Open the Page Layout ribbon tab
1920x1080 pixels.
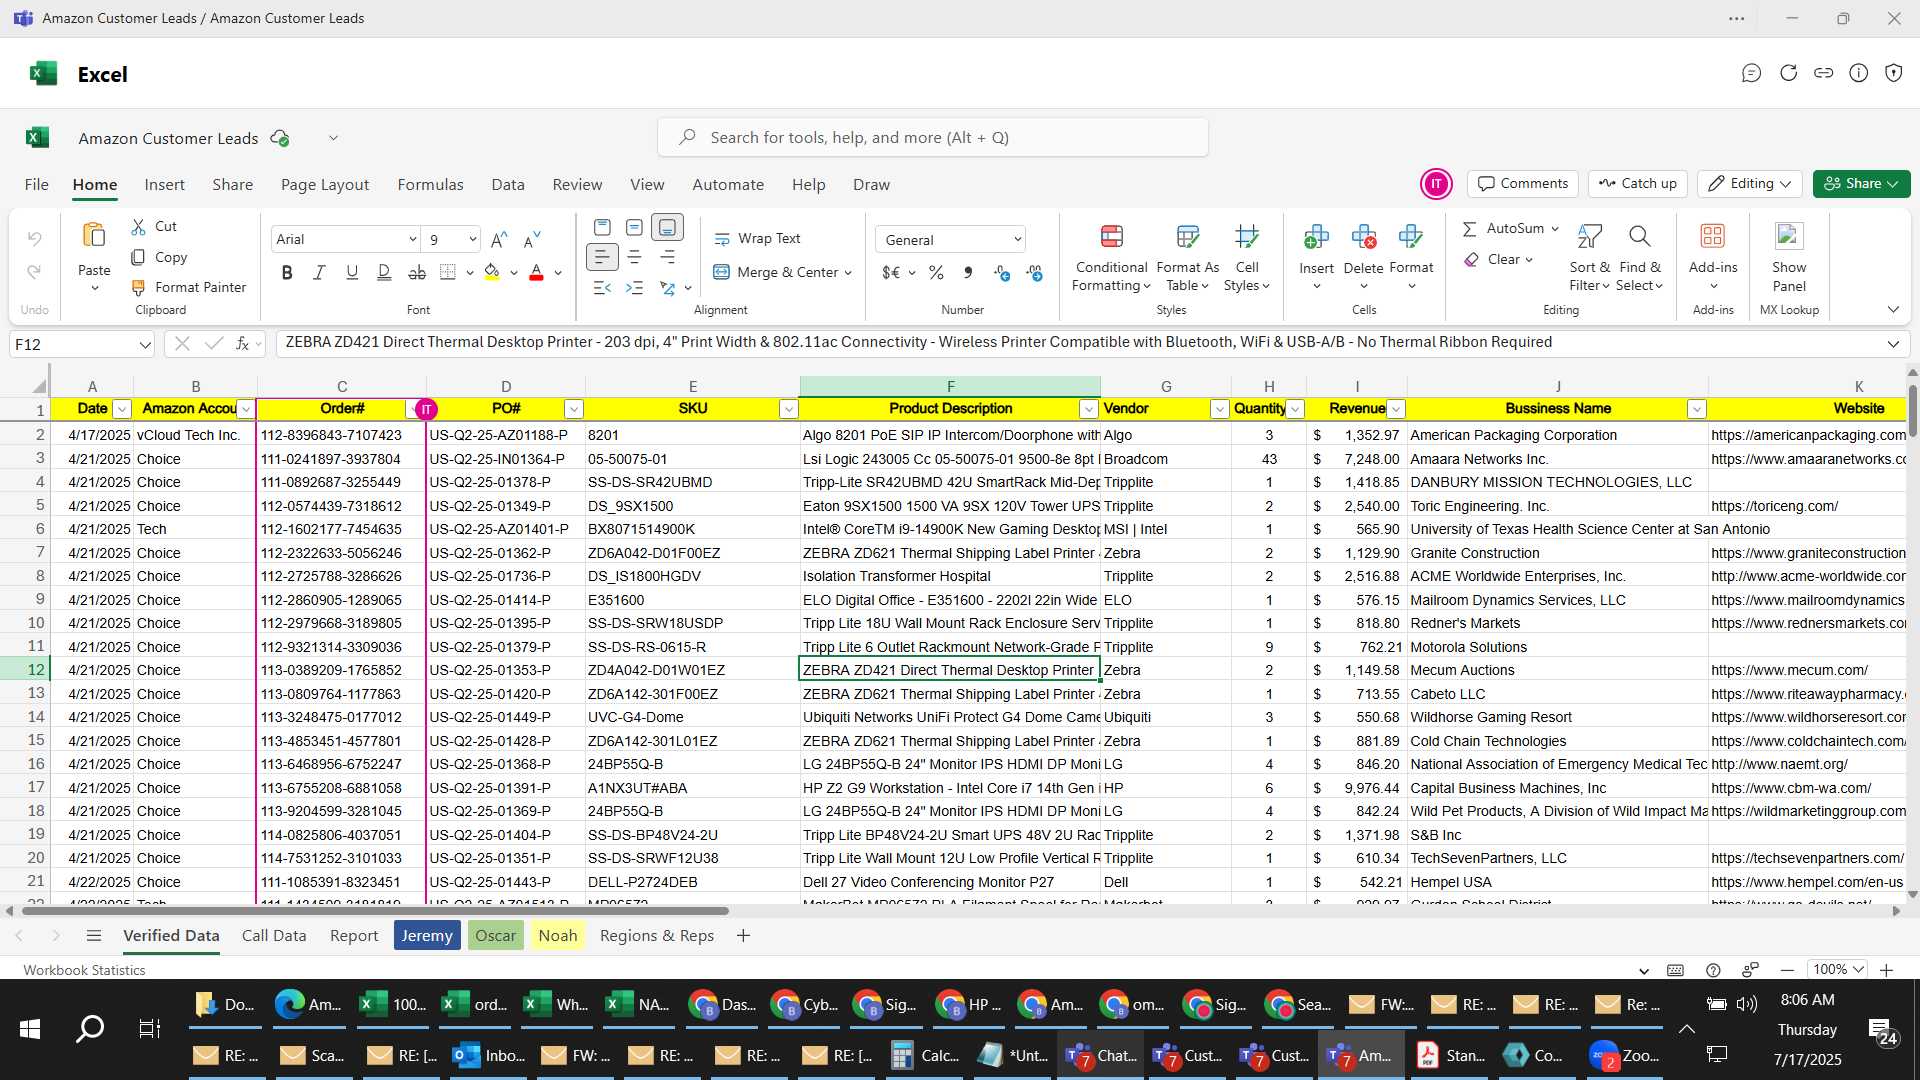pyautogui.click(x=325, y=185)
